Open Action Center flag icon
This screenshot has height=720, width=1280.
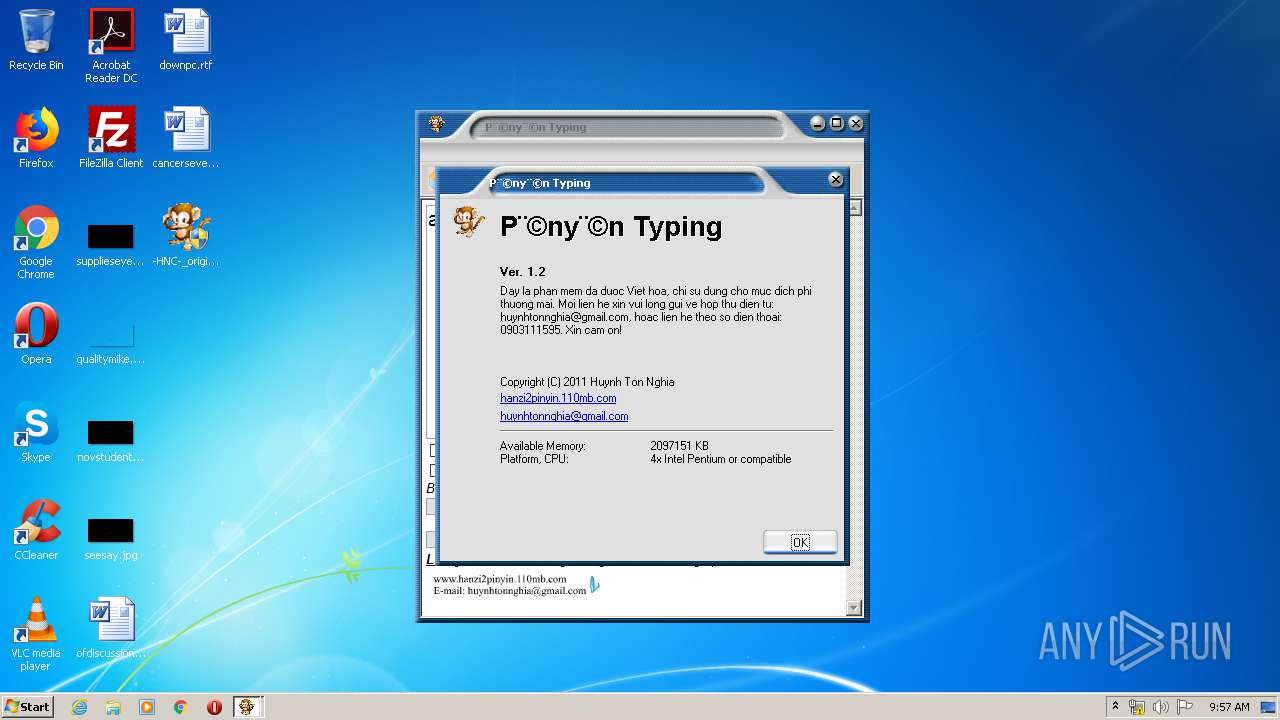point(1185,707)
